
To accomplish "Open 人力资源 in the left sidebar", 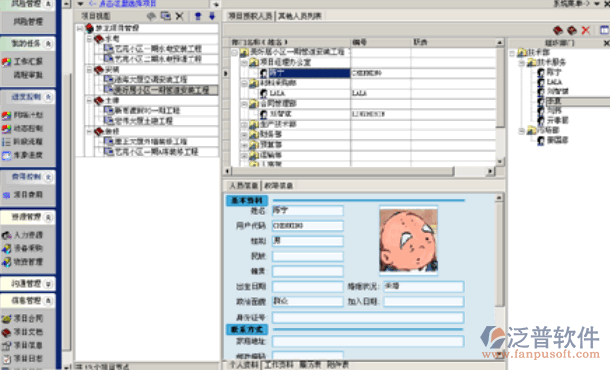I will click(x=23, y=235).
